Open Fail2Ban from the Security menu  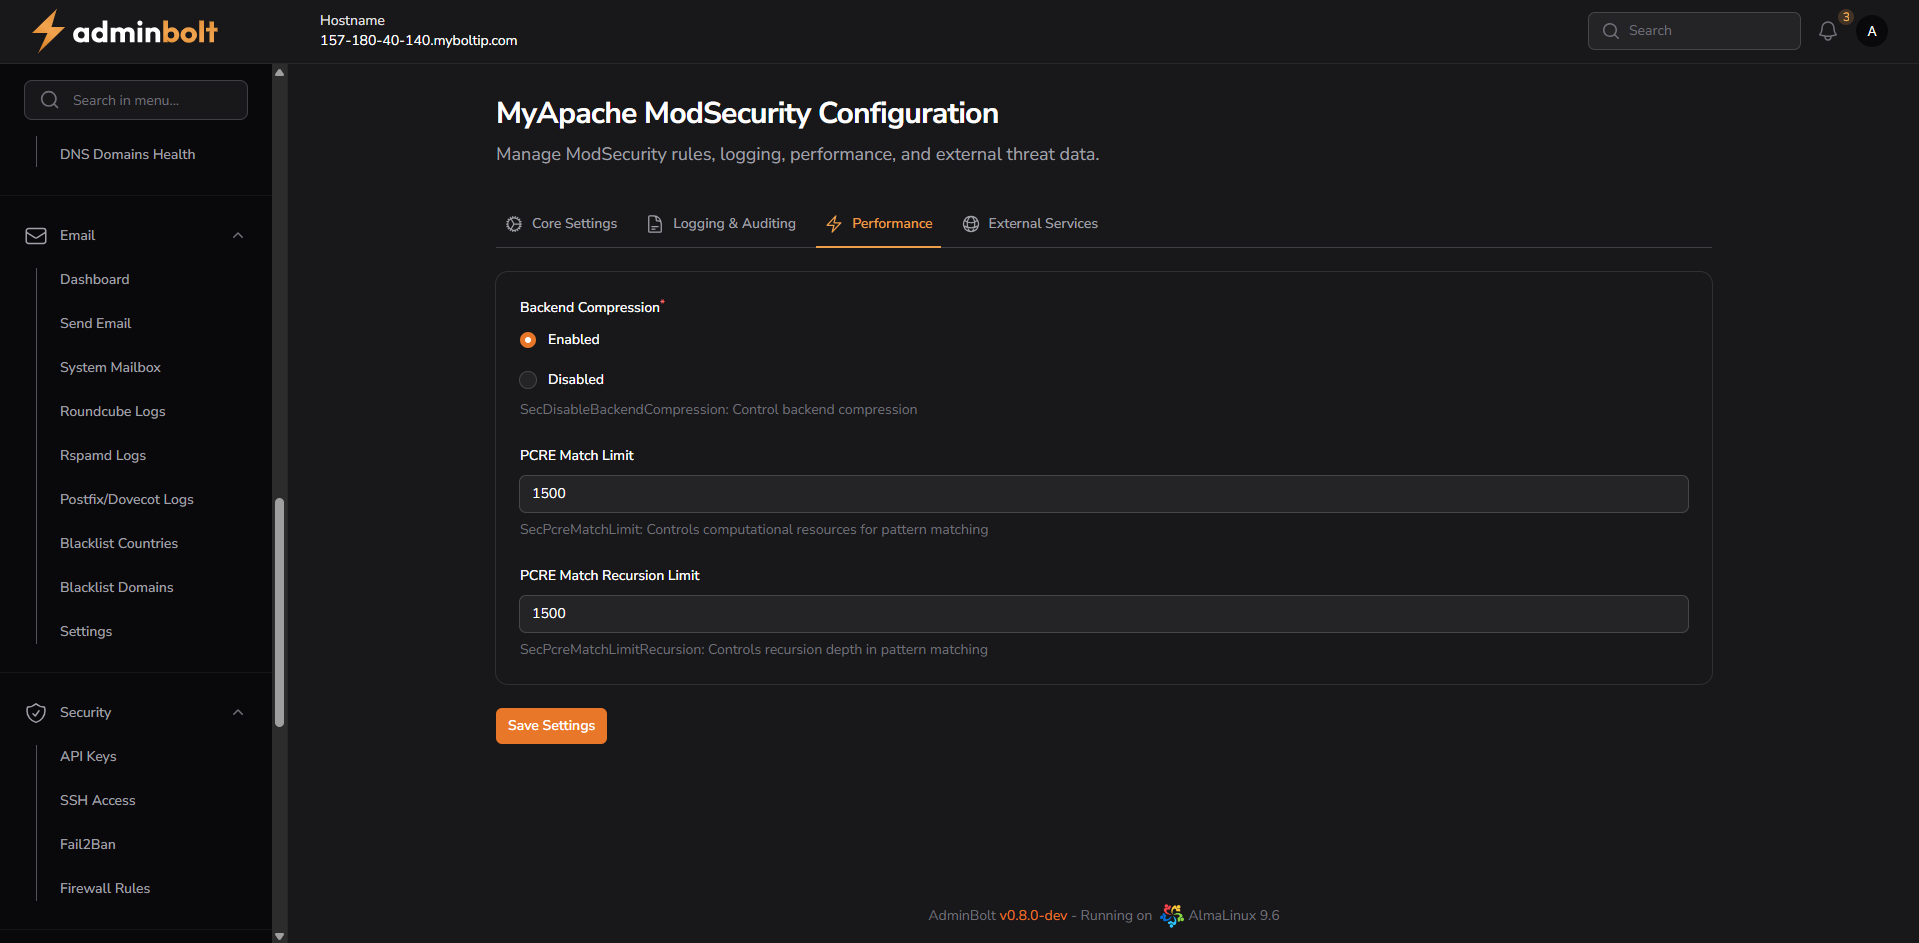coord(88,844)
